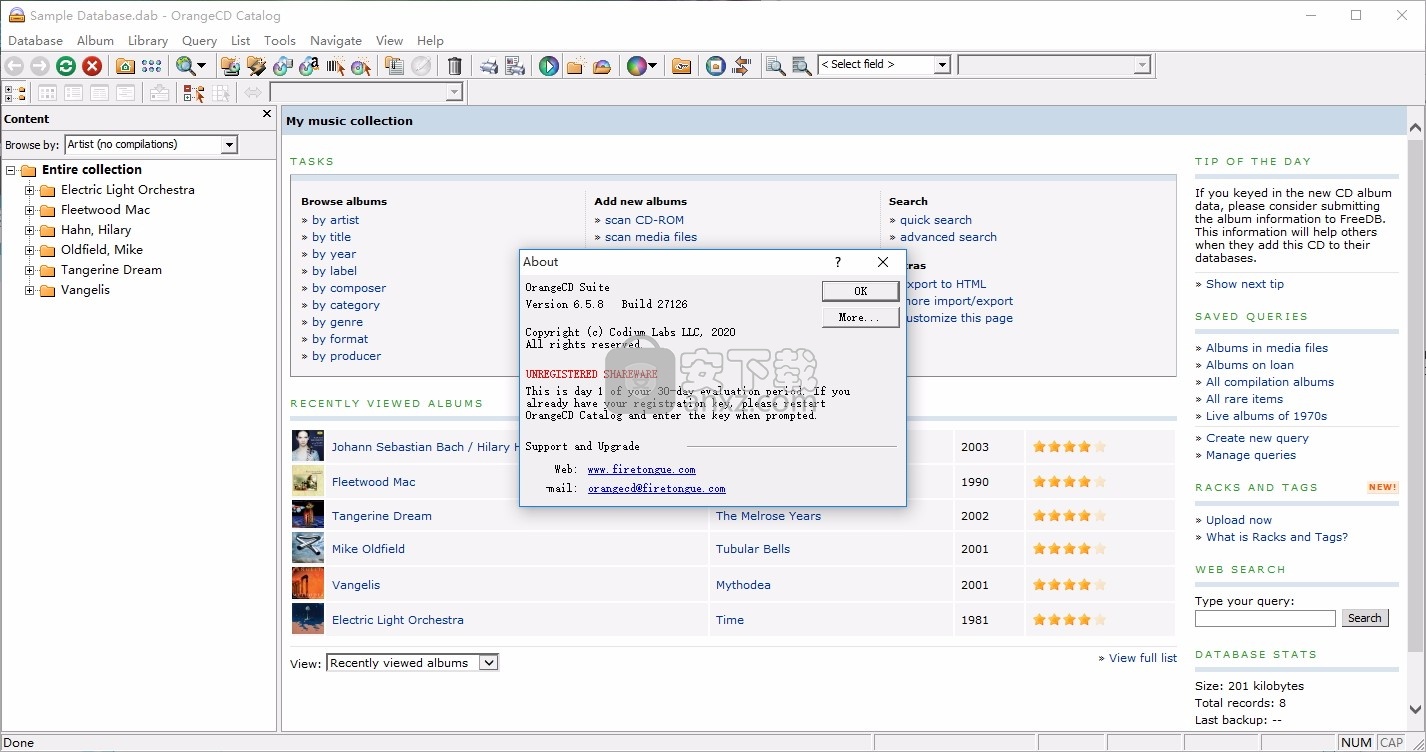Viewport: 1426px width, 752px height.
Task: Click the tree with cursor select icon
Action: click(194, 93)
